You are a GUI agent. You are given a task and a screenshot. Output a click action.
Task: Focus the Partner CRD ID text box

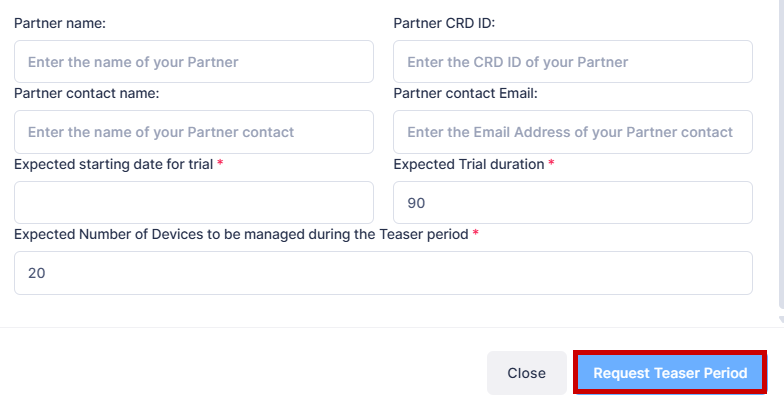click(x=572, y=62)
